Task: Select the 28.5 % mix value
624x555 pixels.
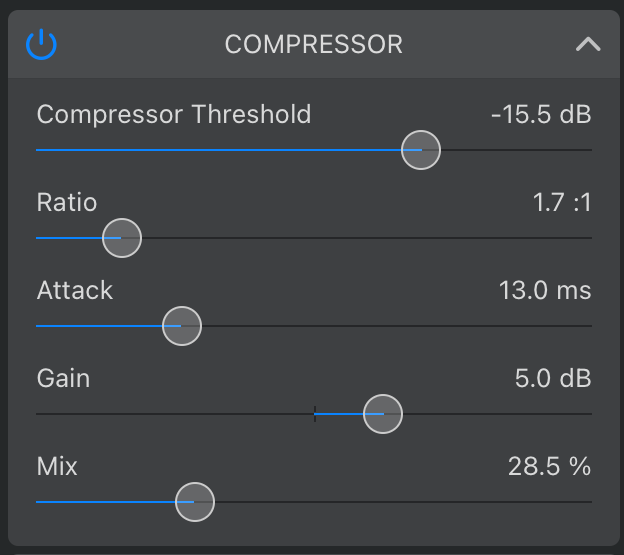Action: (x=550, y=466)
